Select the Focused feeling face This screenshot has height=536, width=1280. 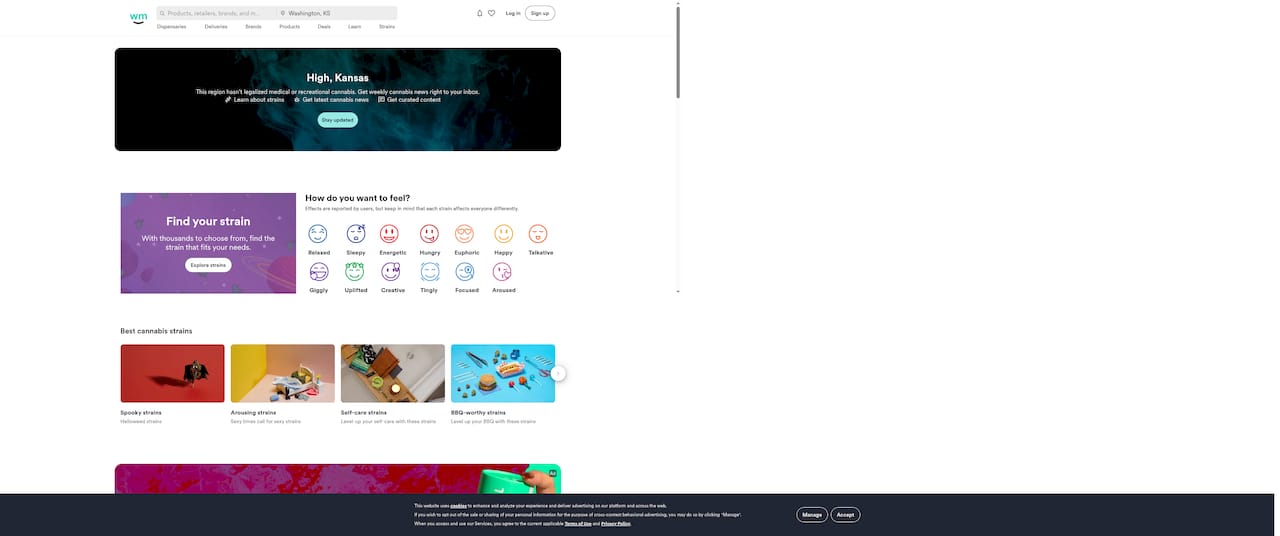pyautogui.click(x=465, y=271)
